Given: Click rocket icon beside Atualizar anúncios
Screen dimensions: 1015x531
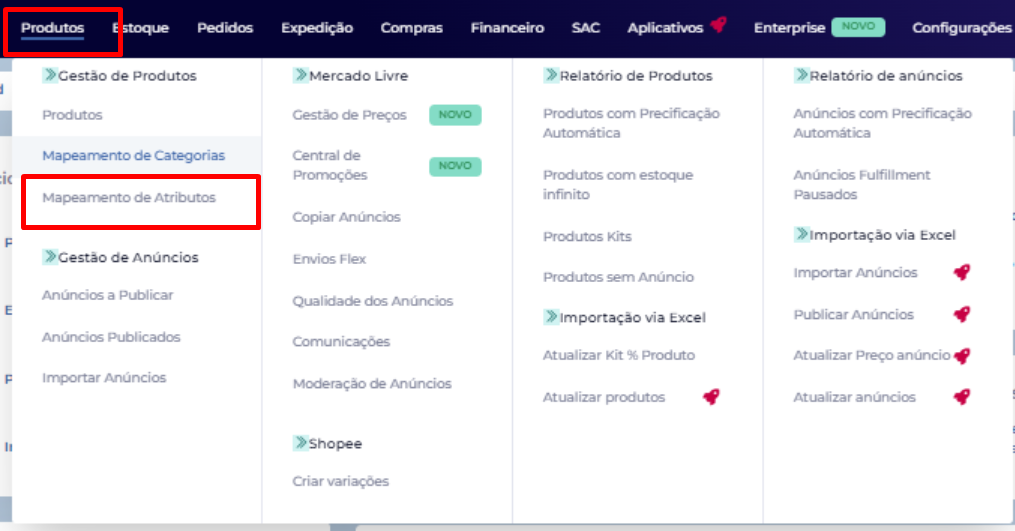Looking at the screenshot, I should pos(961,397).
